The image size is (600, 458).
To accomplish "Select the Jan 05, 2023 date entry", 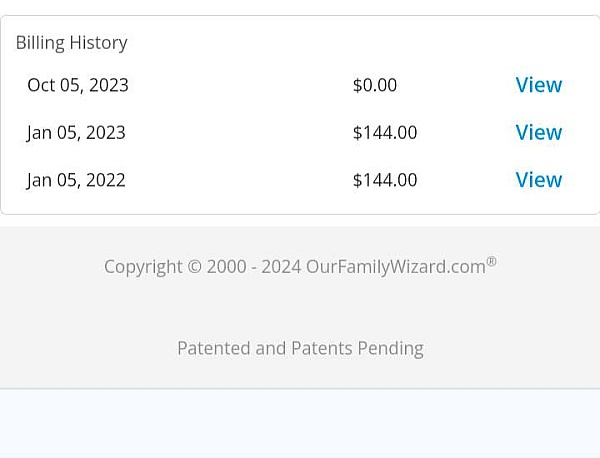I will point(76,132).
